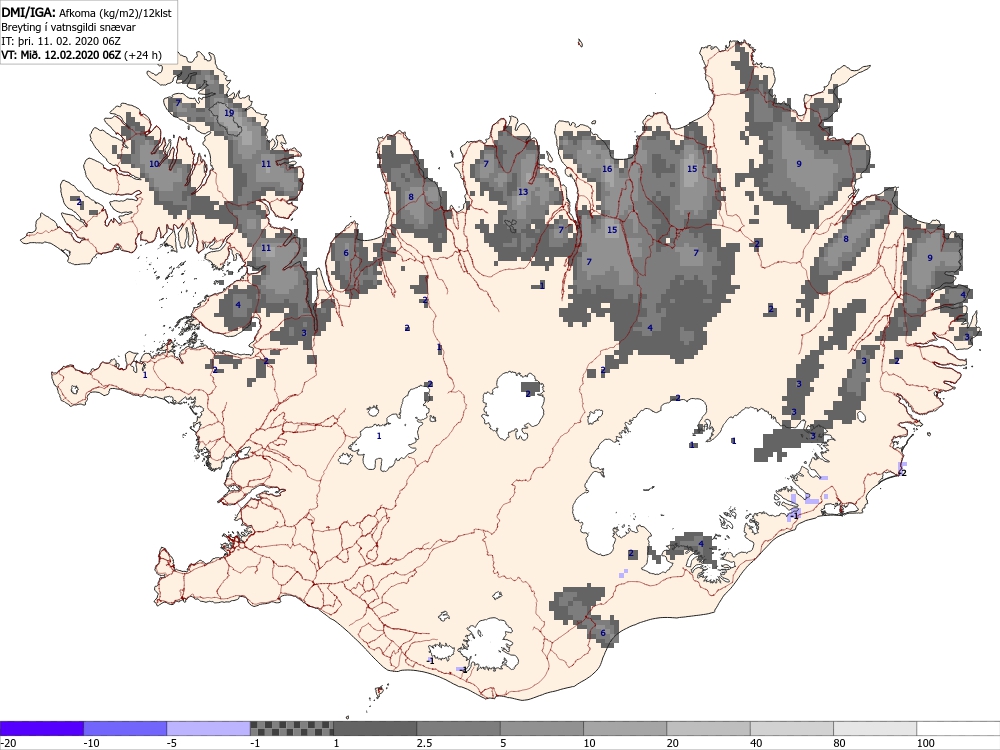Click the "2.5" legend scale label
This screenshot has height=750, width=1000.
pos(424,744)
